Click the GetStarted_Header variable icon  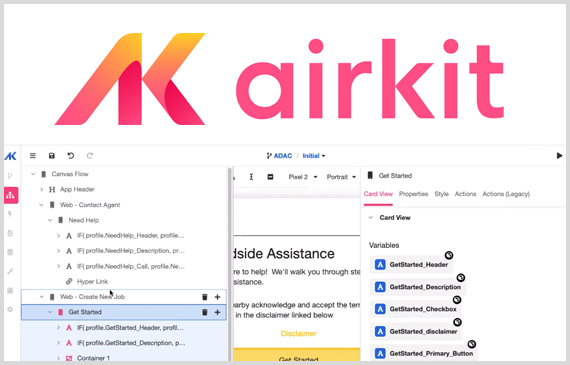click(x=380, y=264)
